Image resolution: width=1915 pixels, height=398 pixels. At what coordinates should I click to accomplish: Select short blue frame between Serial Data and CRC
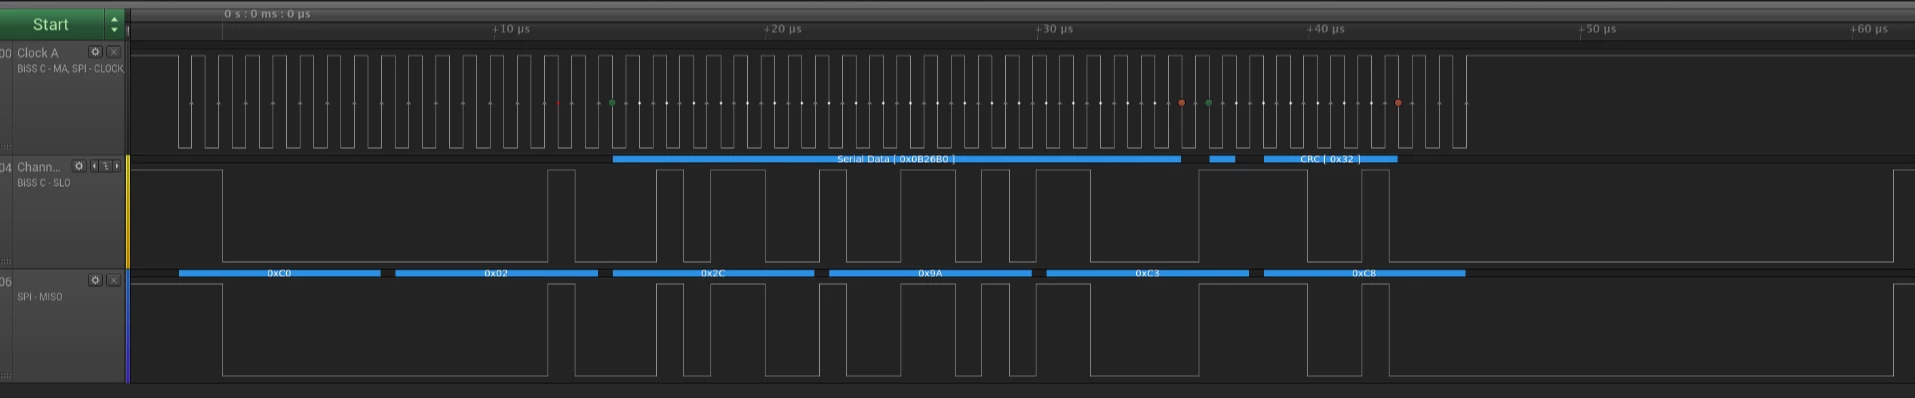[1222, 159]
